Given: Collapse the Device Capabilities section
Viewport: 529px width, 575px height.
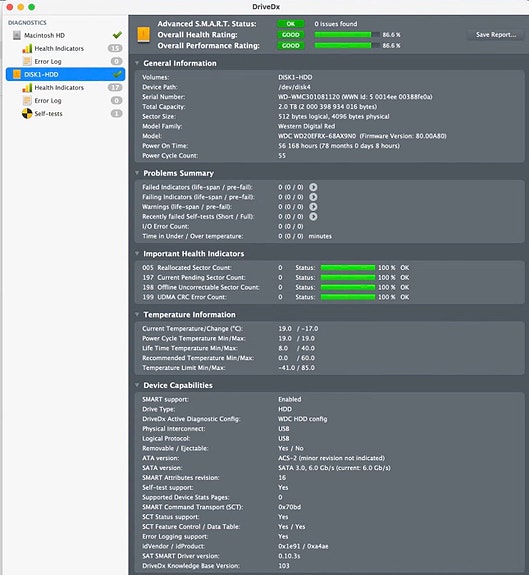Looking at the screenshot, I should [x=137, y=385].
